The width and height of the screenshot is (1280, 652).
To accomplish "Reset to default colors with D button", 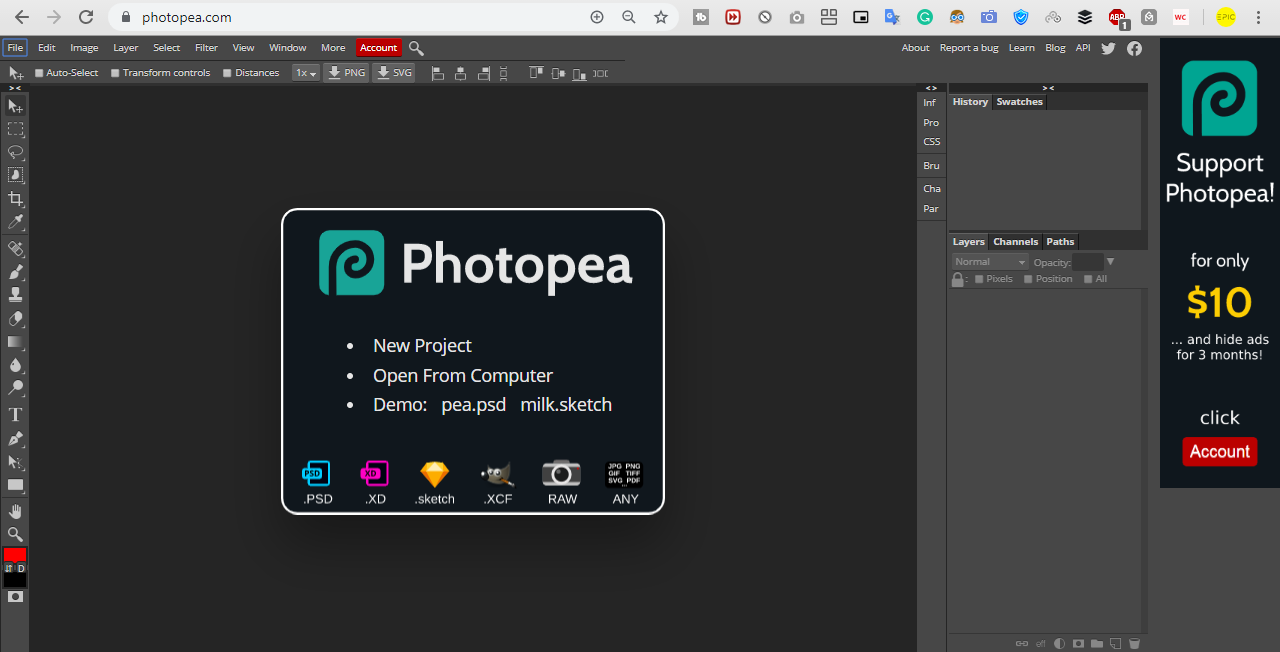I will pos(21,568).
